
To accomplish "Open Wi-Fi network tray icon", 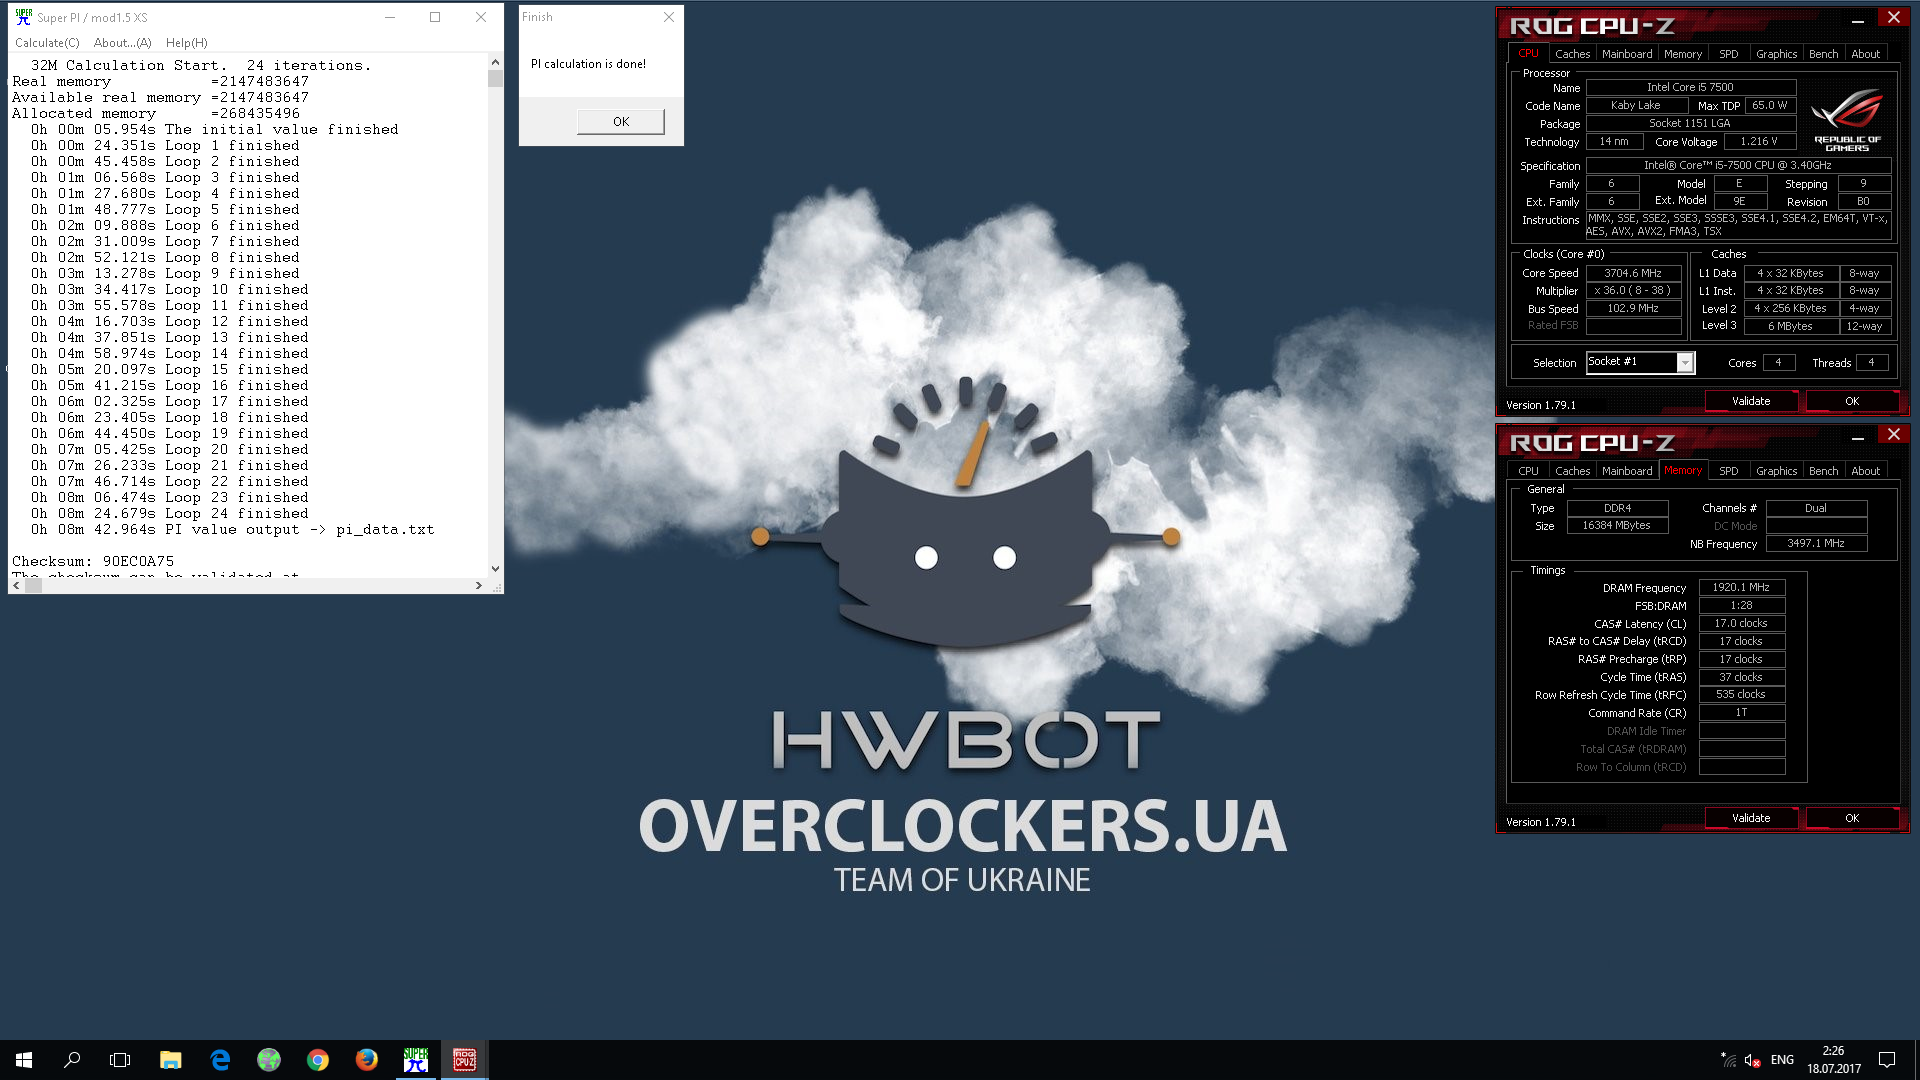I will pos(1728,1060).
